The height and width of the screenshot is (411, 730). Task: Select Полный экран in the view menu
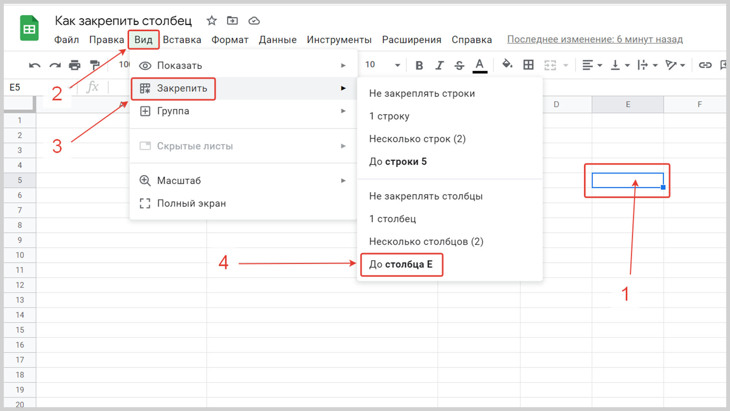coord(243,203)
